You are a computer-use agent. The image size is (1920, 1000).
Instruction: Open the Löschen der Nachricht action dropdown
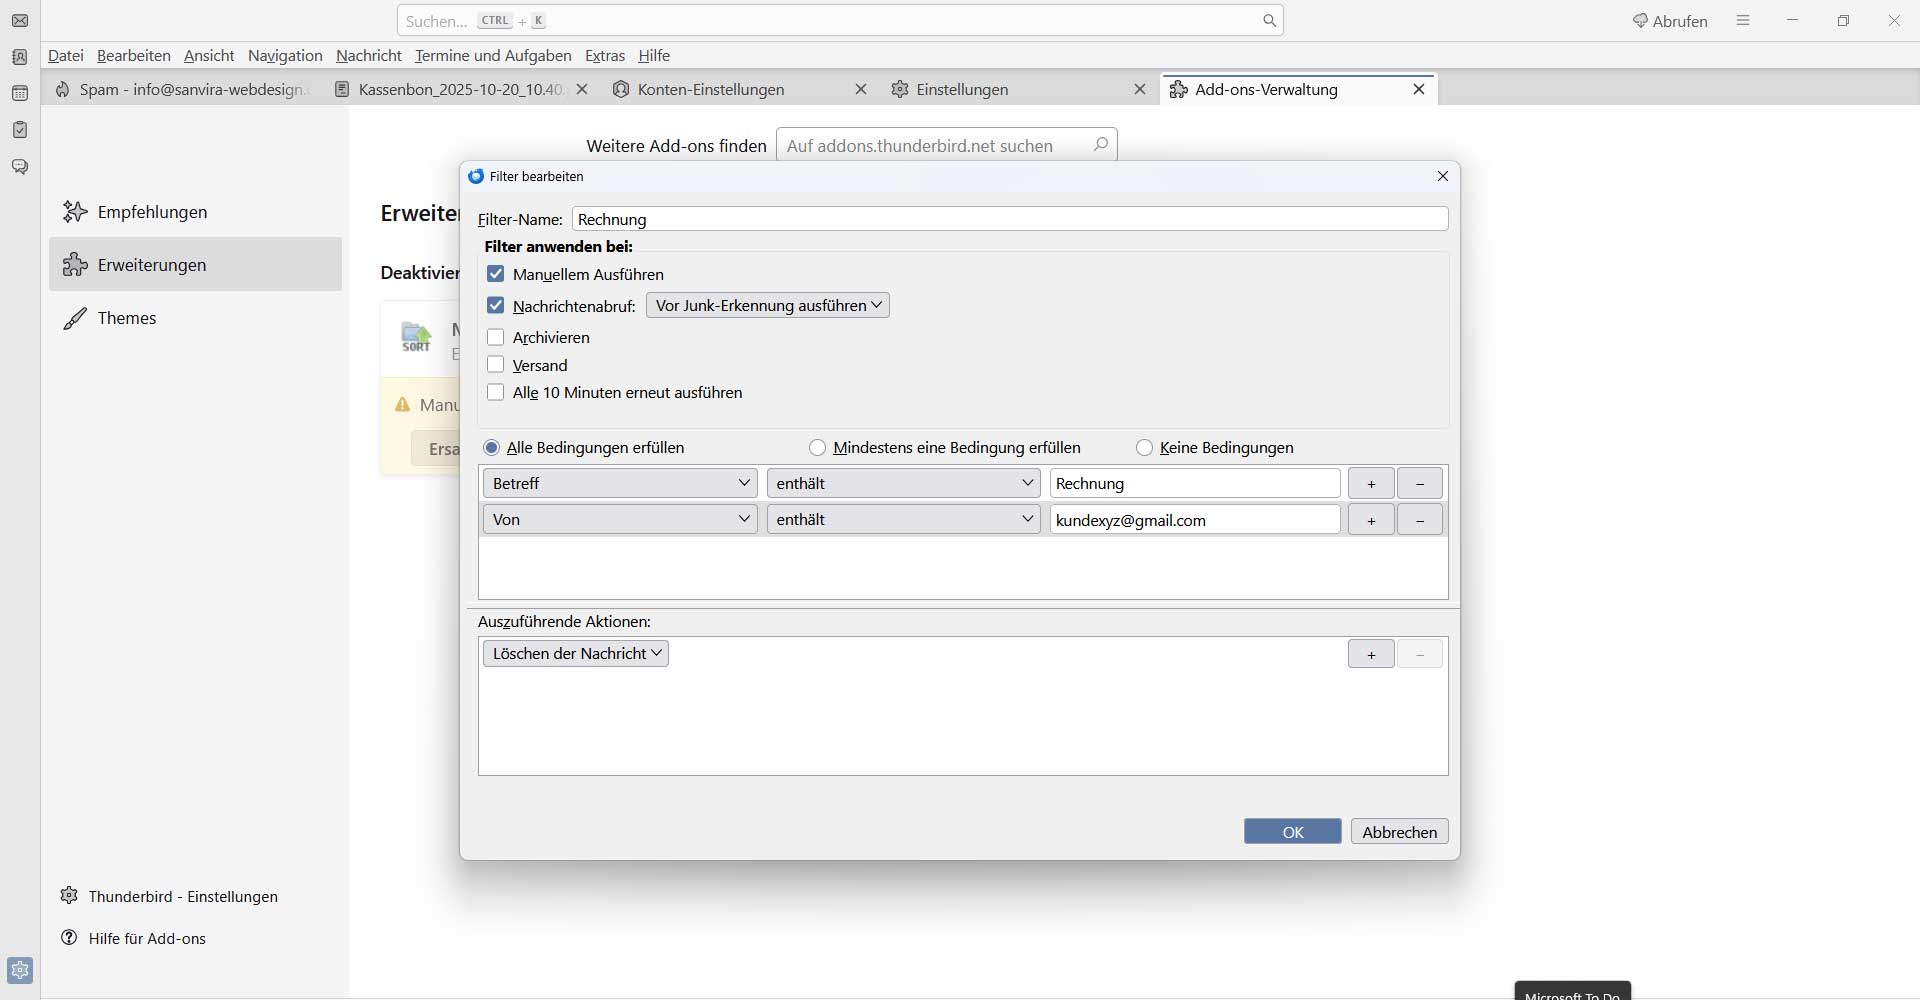click(x=576, y=654)
